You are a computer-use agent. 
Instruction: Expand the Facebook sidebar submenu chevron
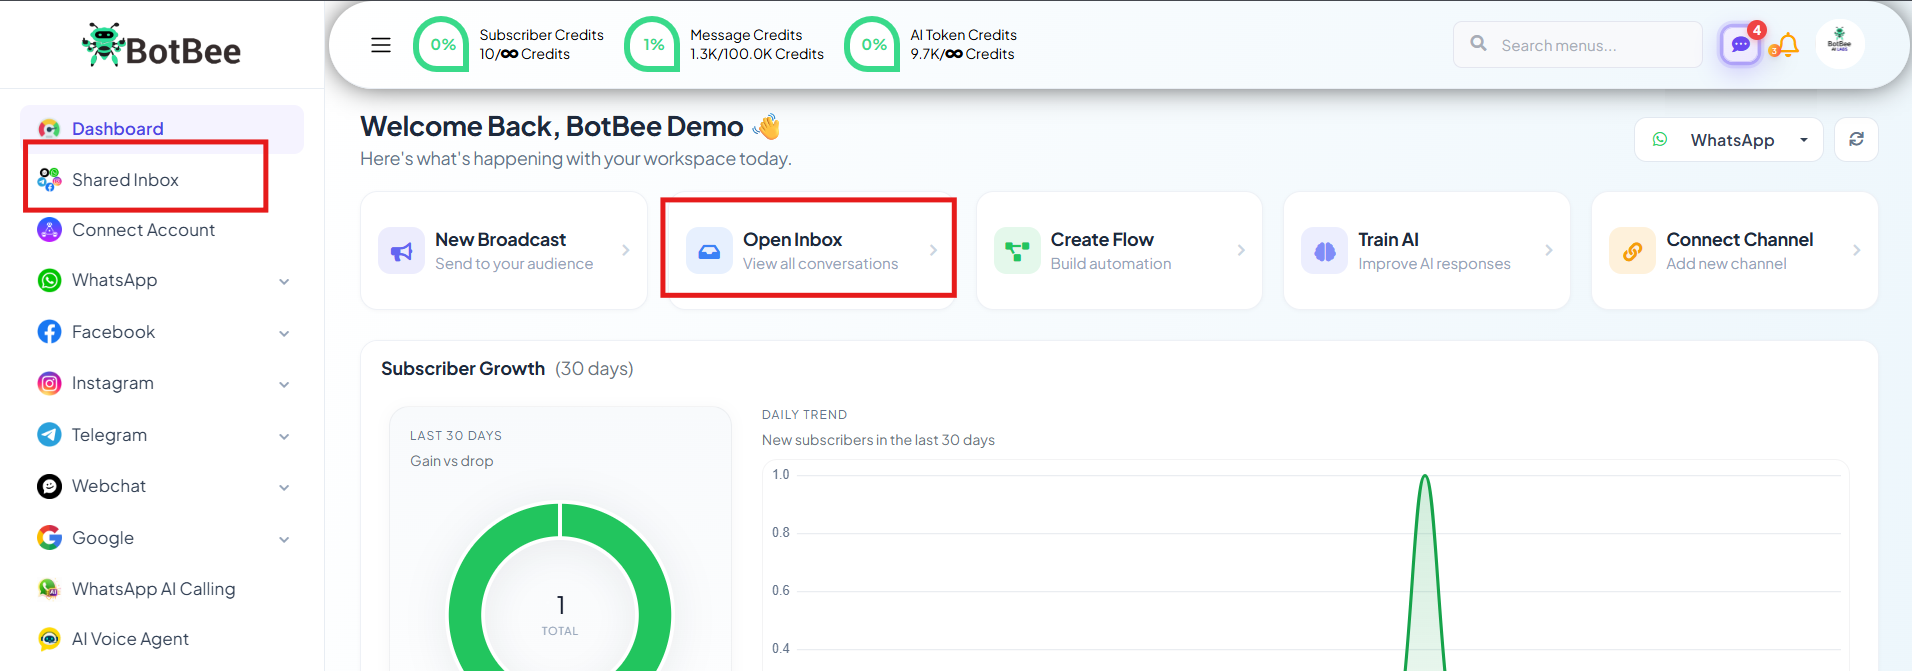pos(284,334)
